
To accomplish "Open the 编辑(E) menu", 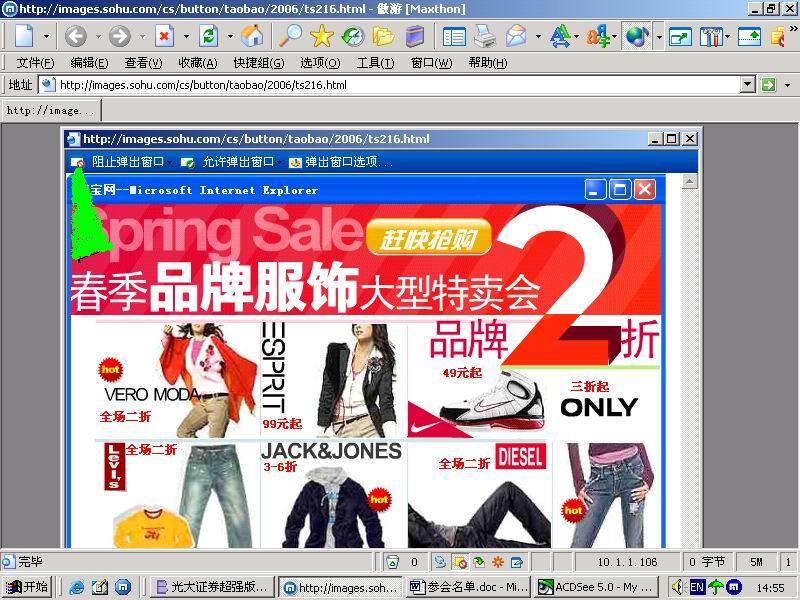I will pyautogui.click(x=89, y=63).
